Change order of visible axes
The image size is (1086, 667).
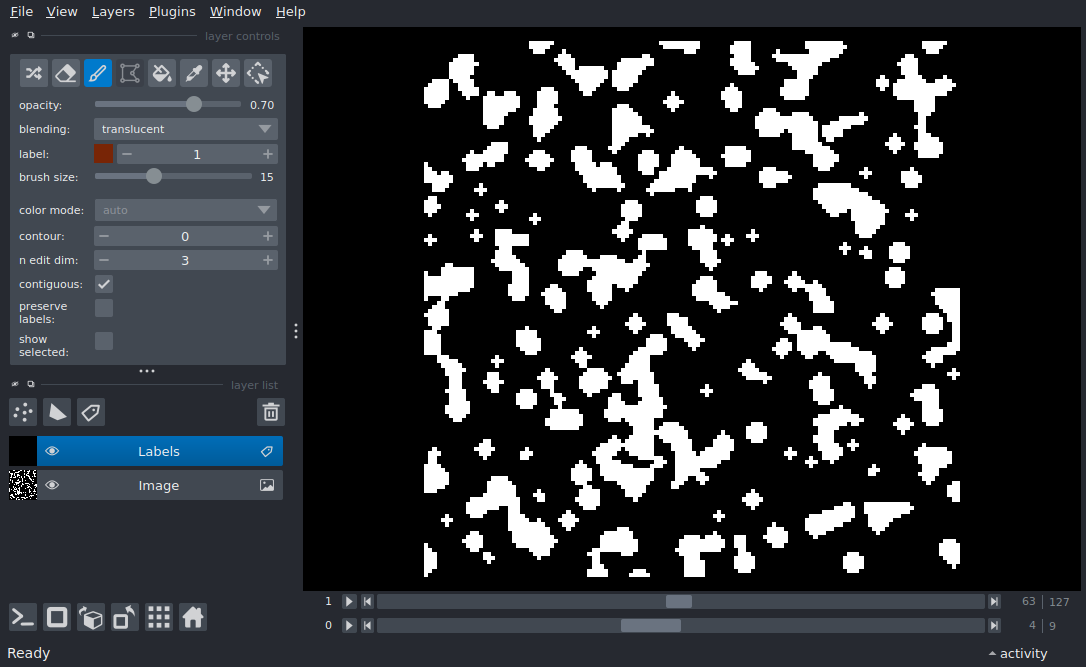(x=91, y=617)
